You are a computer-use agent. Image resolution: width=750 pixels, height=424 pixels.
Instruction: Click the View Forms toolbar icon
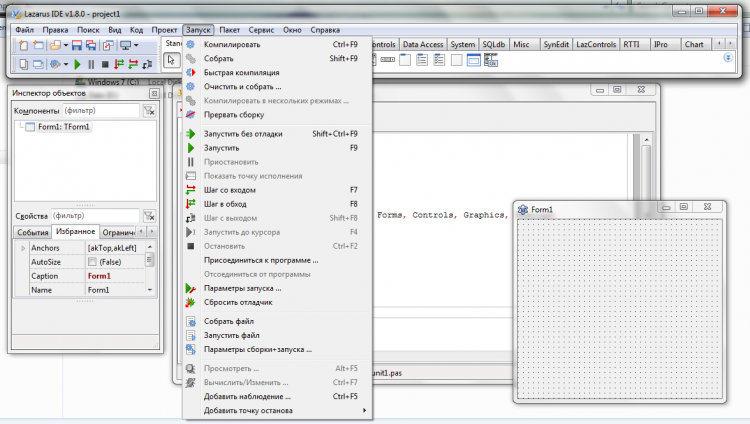click(38, 64)
